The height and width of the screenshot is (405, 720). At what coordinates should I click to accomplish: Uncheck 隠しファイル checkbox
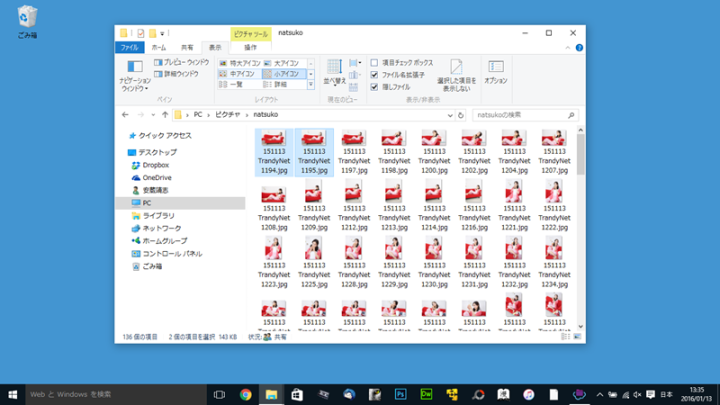(x=374, y=87)
